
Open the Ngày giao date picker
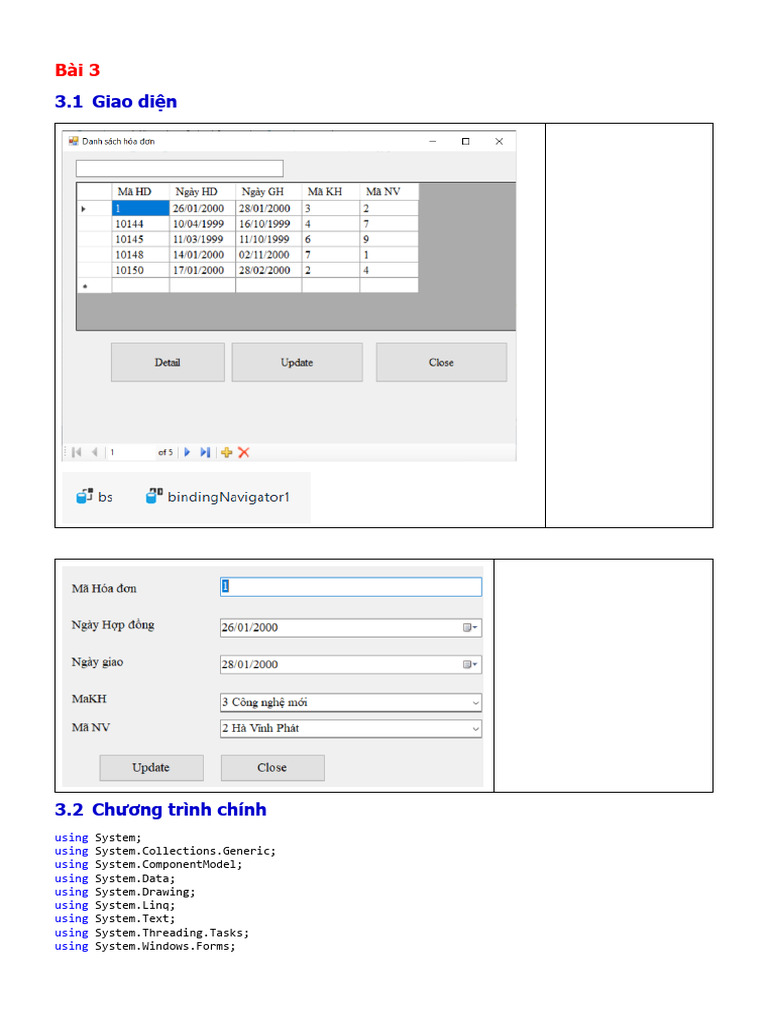tap(470, 664)
